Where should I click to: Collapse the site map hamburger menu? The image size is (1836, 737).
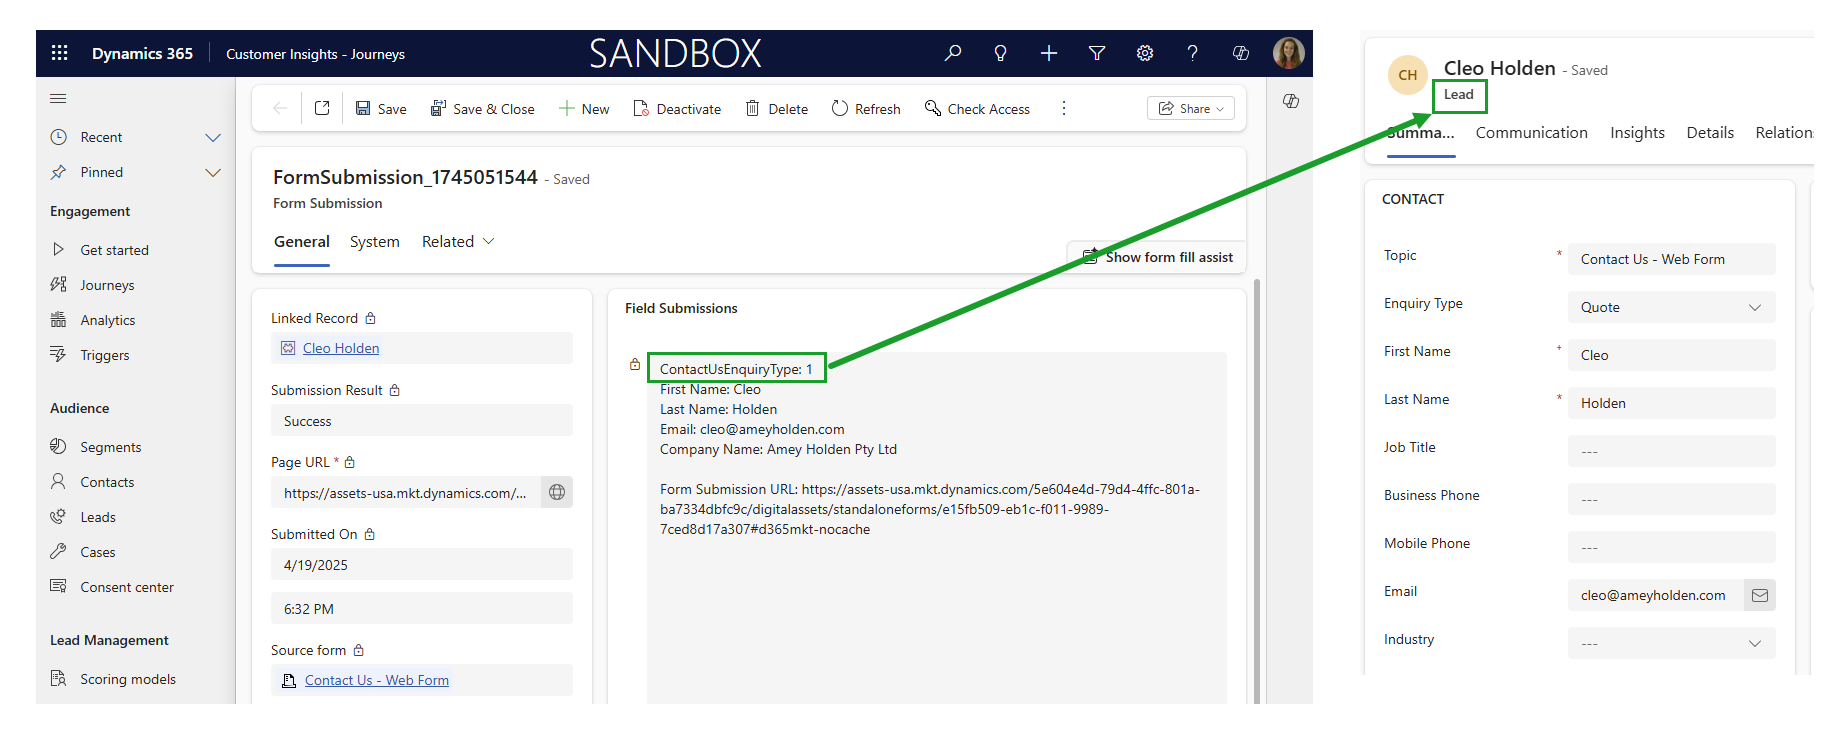(58, 98)
